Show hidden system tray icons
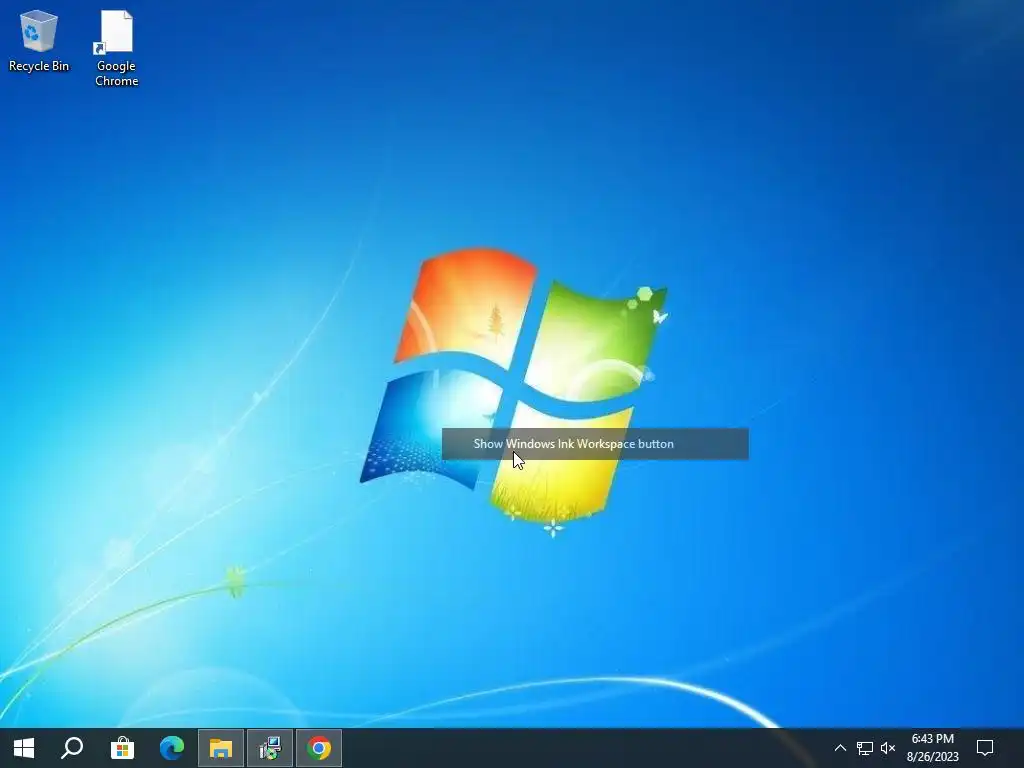 coord(840,748)
